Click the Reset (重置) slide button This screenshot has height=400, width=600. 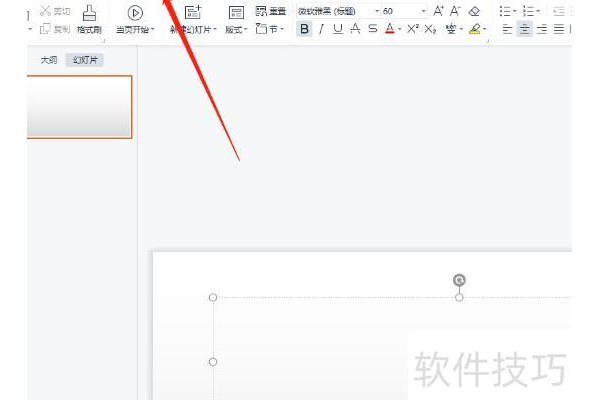click(271, 11)
